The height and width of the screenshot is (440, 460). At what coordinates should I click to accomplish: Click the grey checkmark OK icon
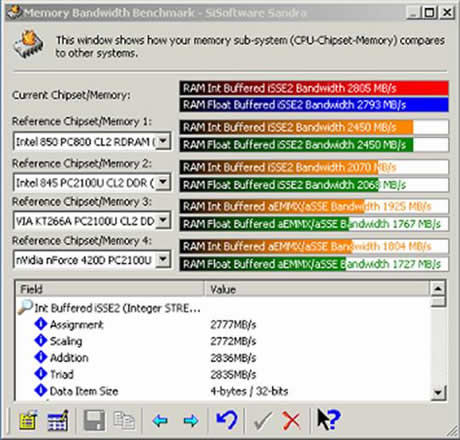coord(263,421)
